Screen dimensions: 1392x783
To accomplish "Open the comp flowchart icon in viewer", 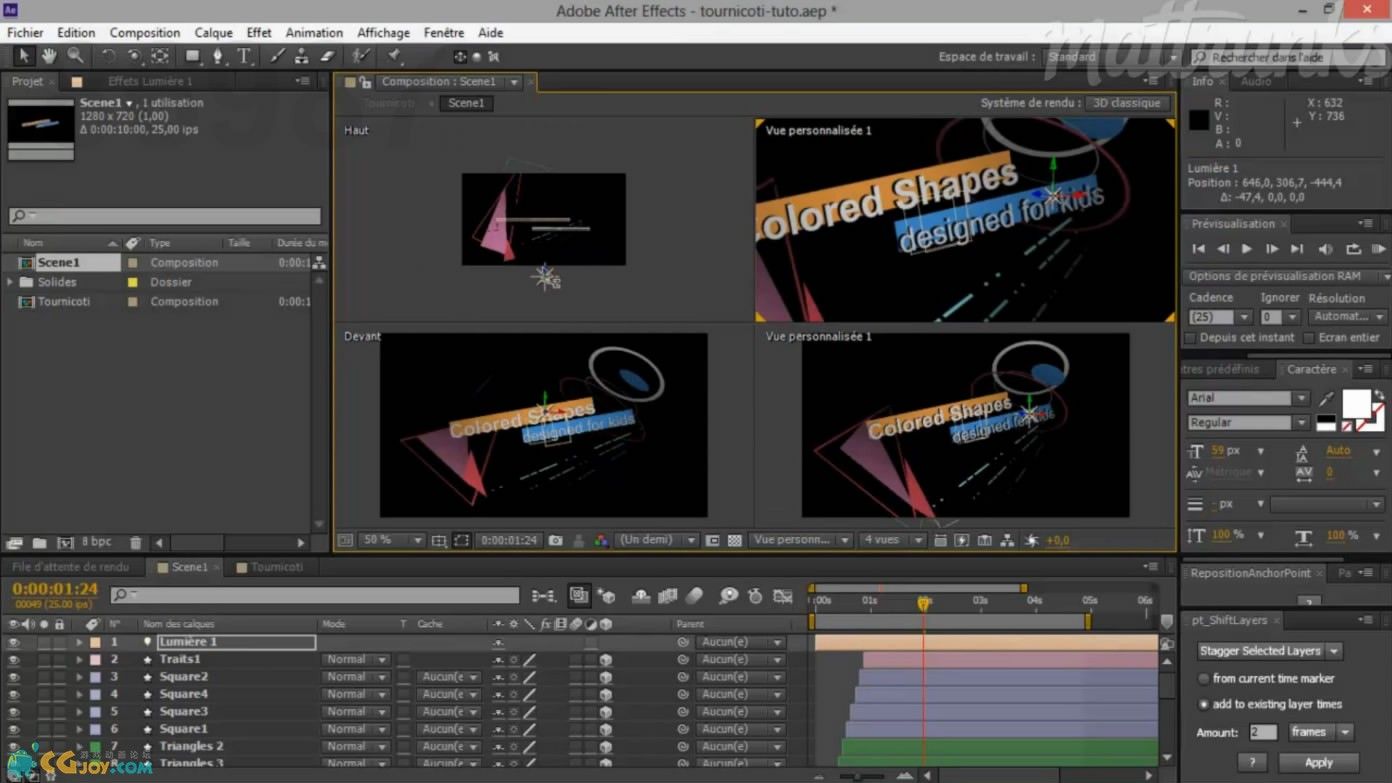I will [x=1007, y=540].
